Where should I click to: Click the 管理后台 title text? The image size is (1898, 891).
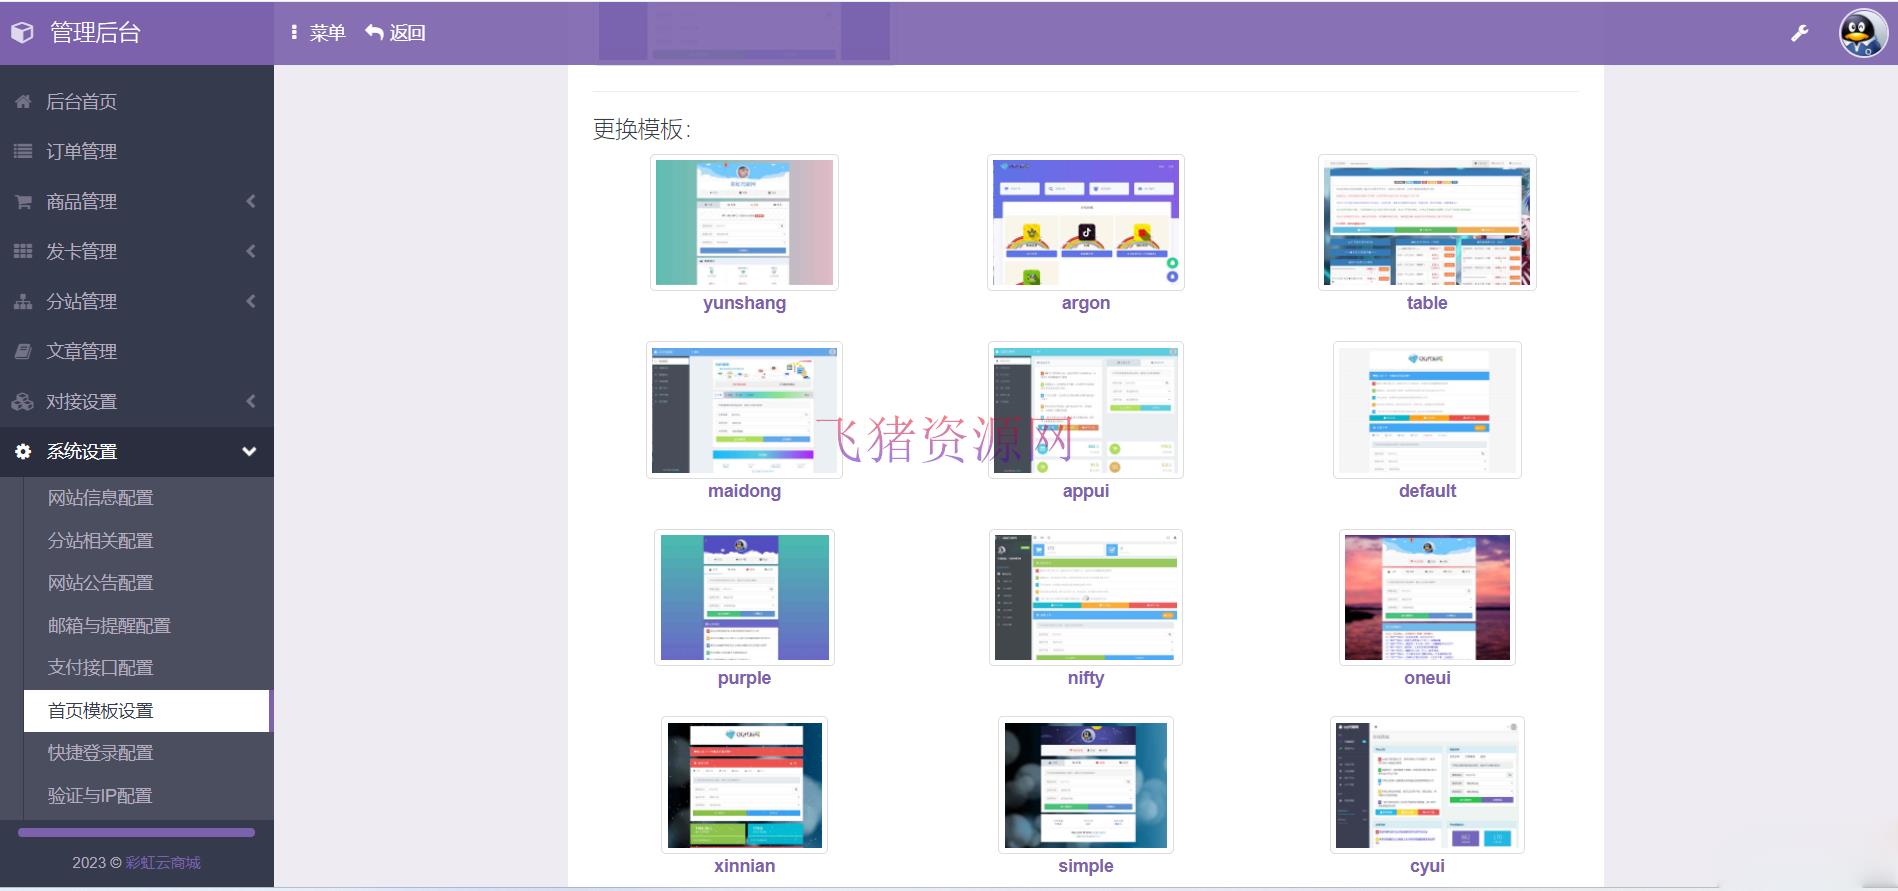pyautogui.click(x=95, y=33)
